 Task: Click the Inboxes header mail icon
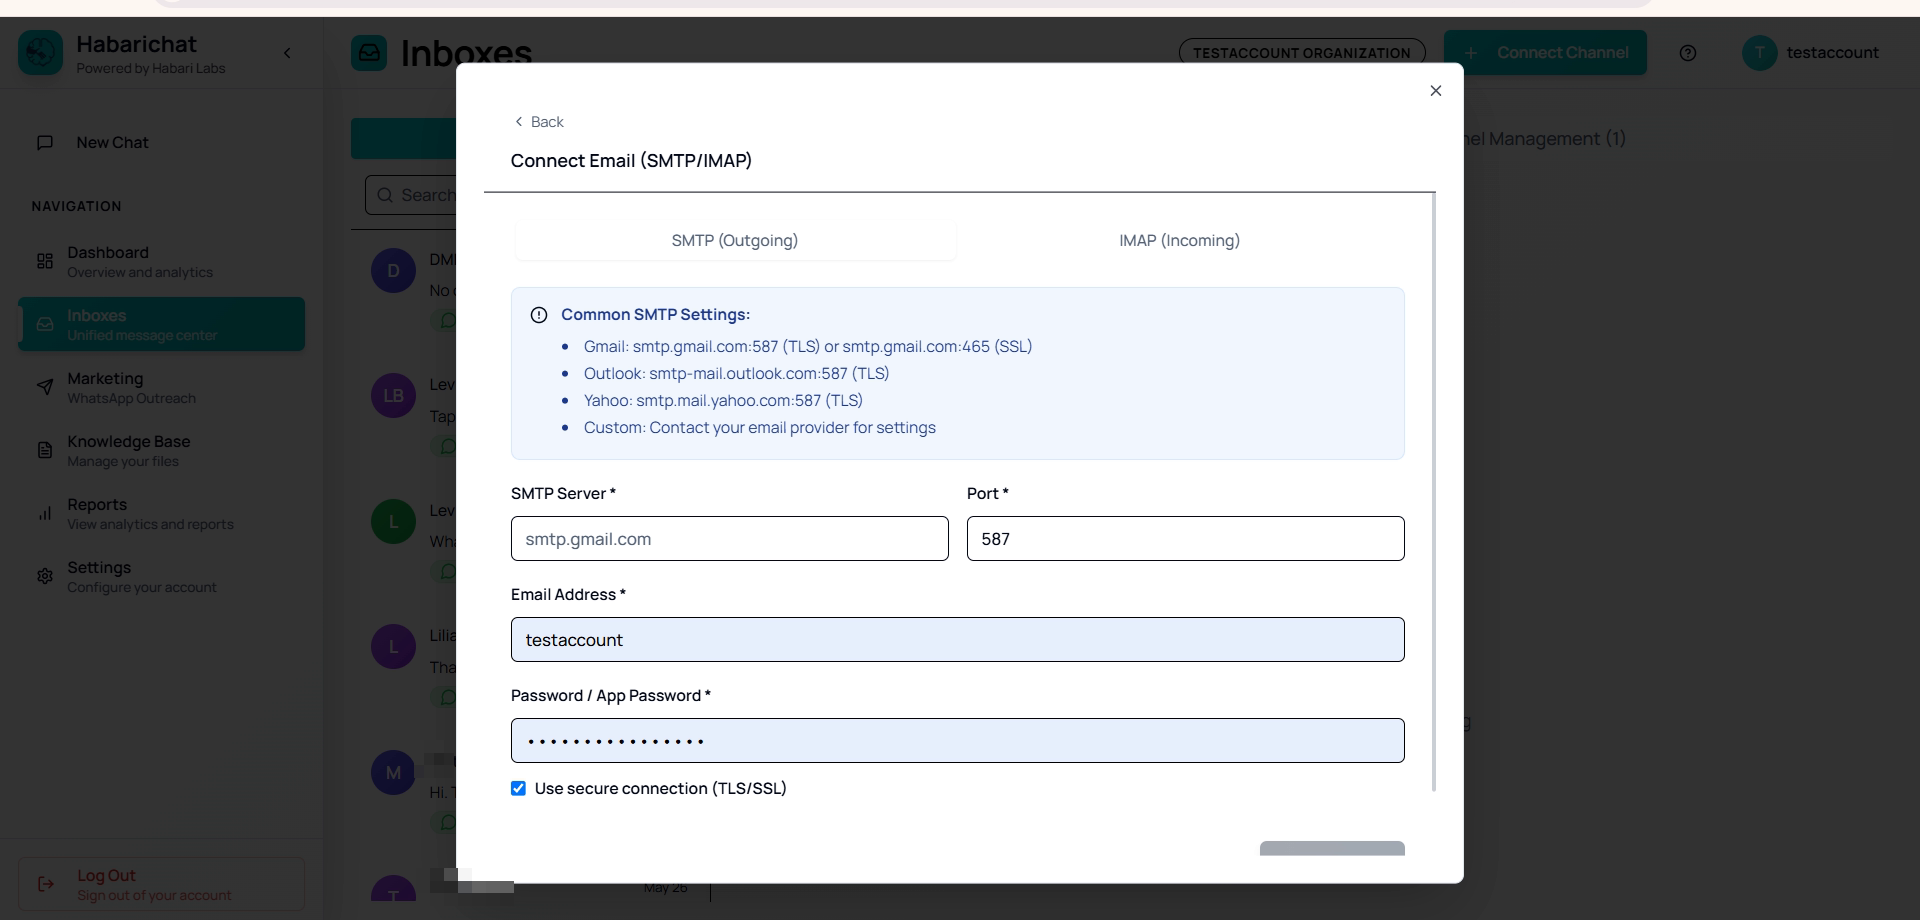[369, 53]
